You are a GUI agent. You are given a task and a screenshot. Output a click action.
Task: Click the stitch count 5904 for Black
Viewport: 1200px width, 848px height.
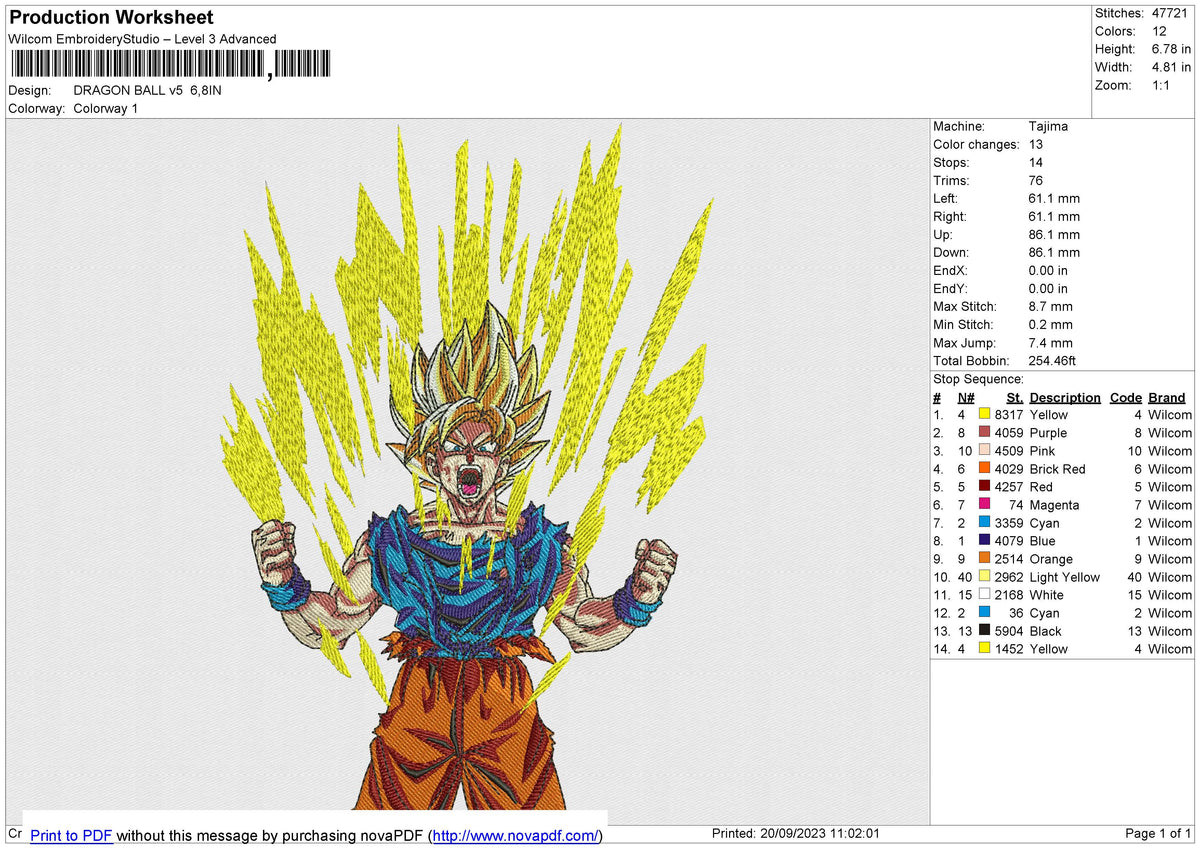(1009, 631)
